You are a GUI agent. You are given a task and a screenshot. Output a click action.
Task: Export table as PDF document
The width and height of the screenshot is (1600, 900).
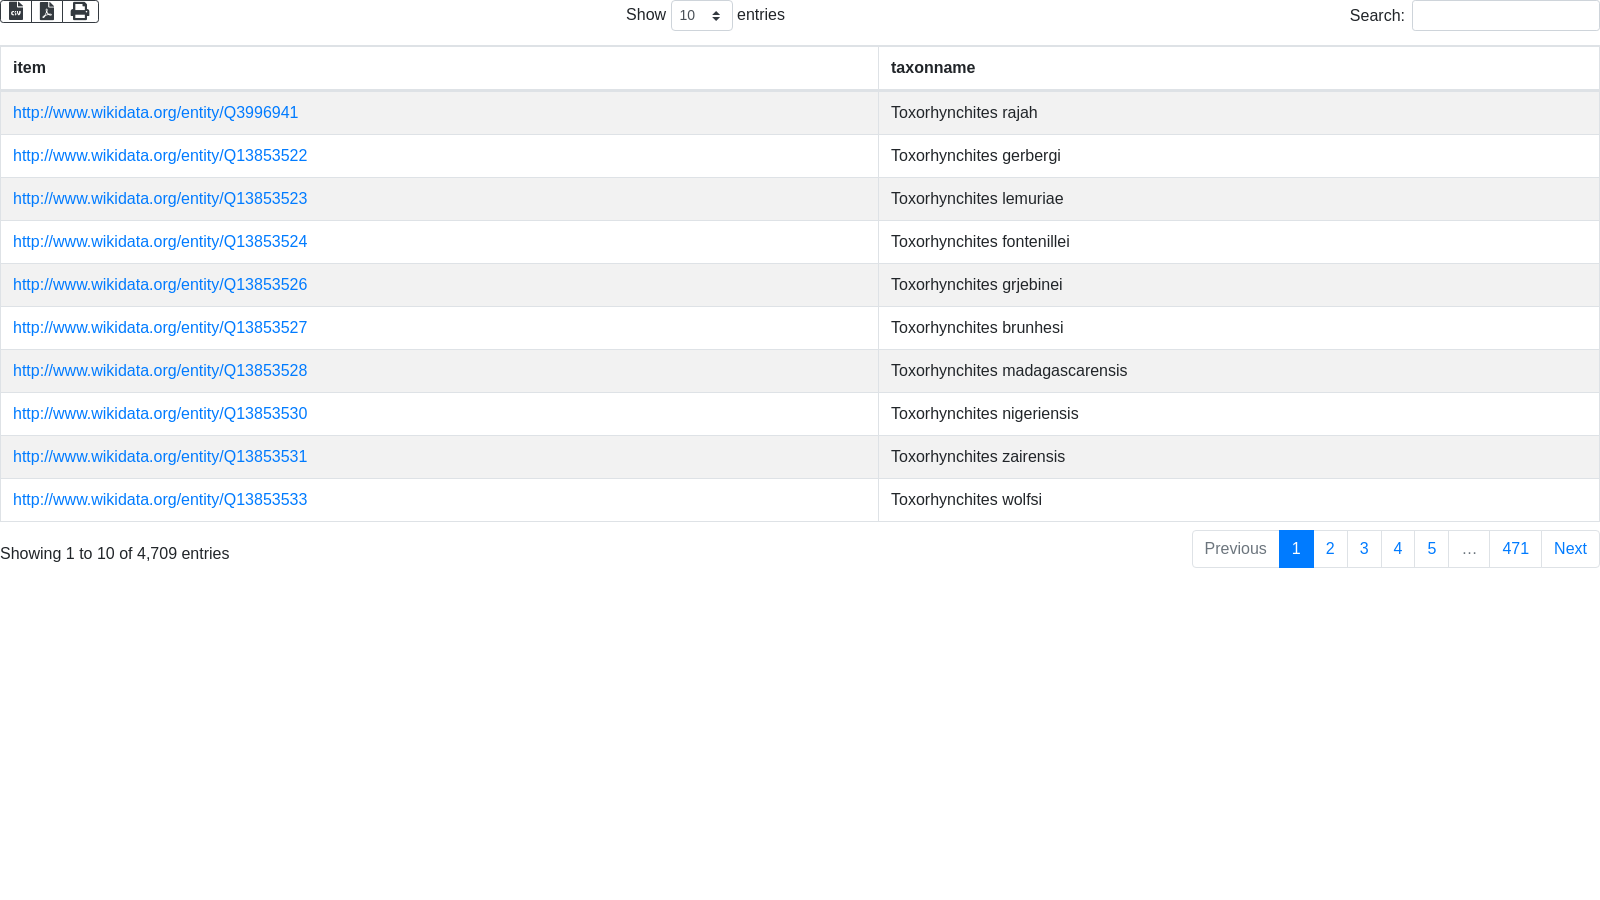pyautogui.click(x=47, y=11)
